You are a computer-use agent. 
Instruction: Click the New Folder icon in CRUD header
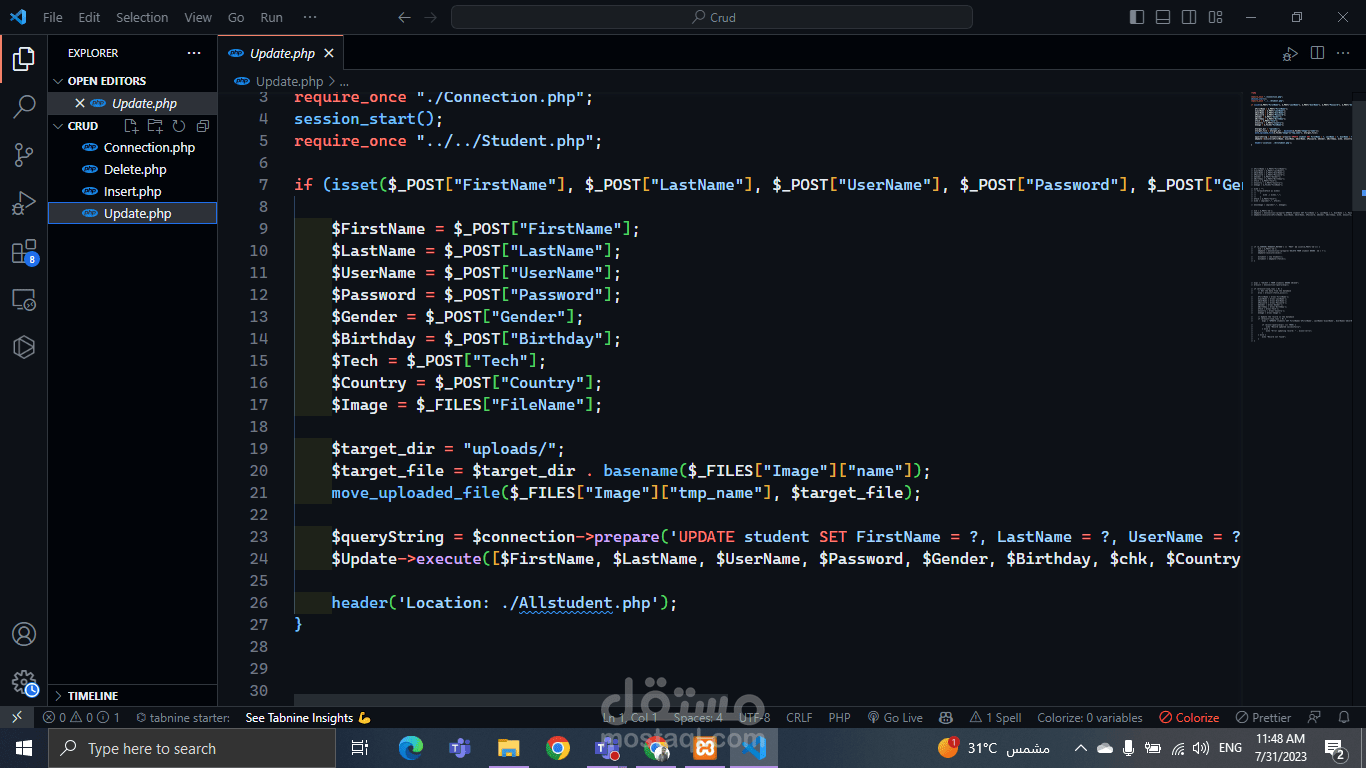pyautogui.click(x=155, y=126)
